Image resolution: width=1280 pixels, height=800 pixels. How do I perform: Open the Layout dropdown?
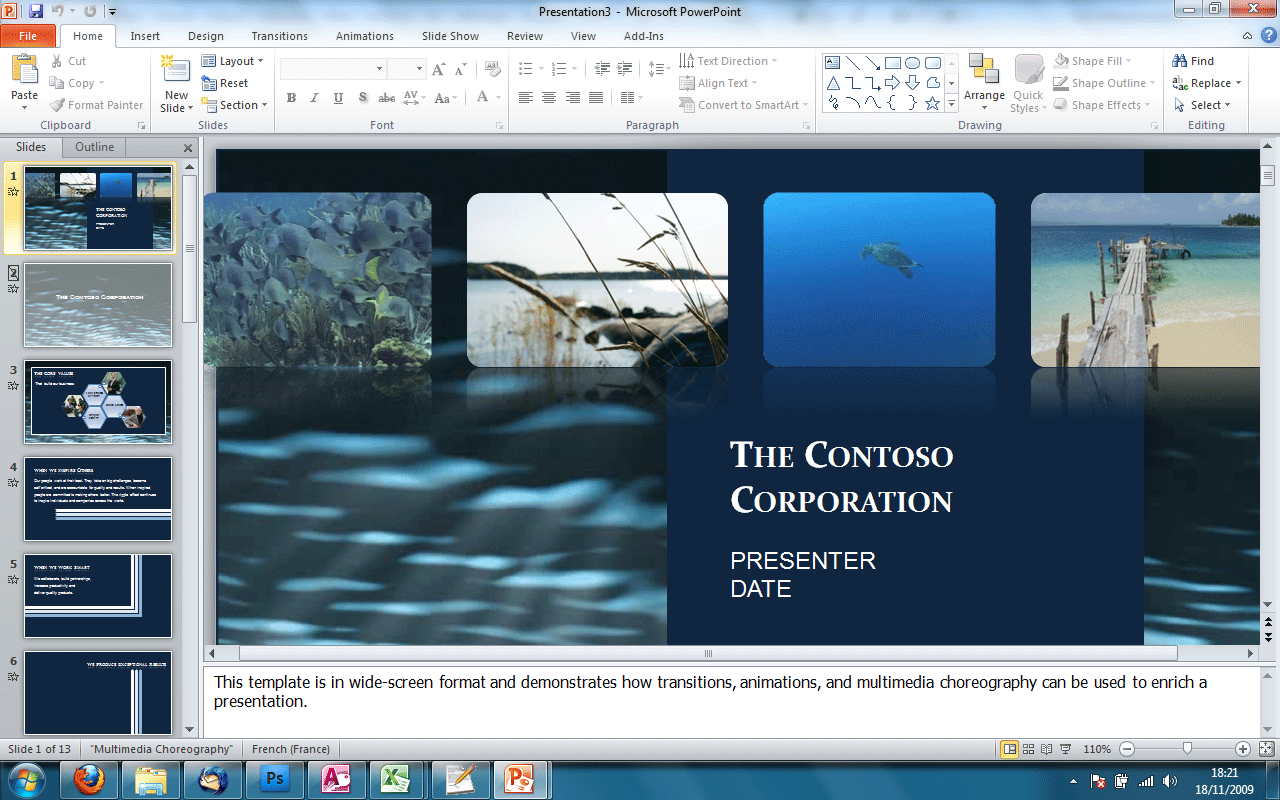pyautogui.click(x=233, y=61)
